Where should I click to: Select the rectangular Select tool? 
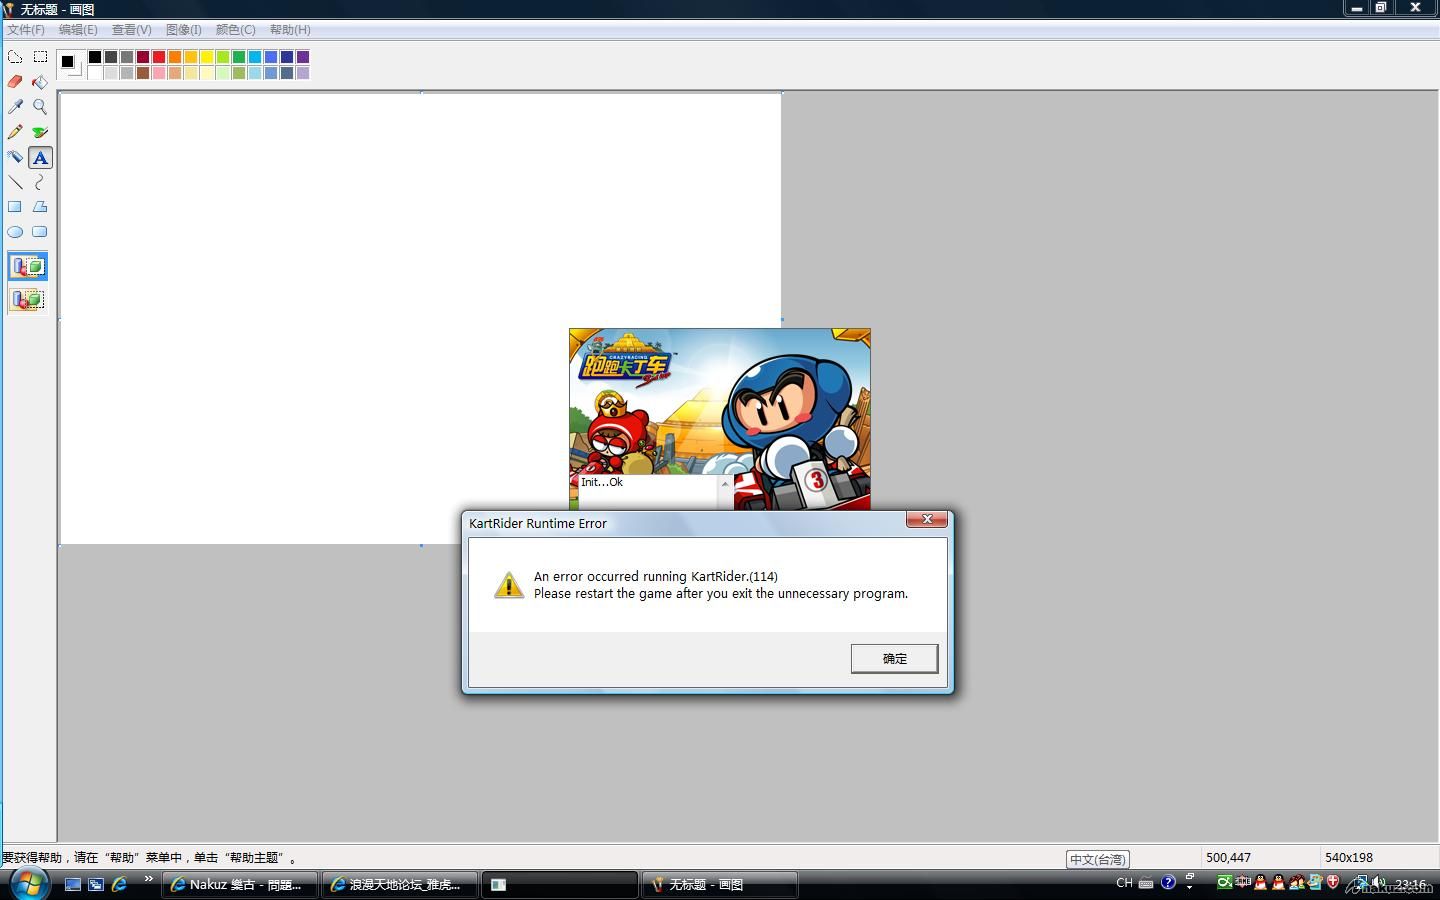(x=40, y=57)
